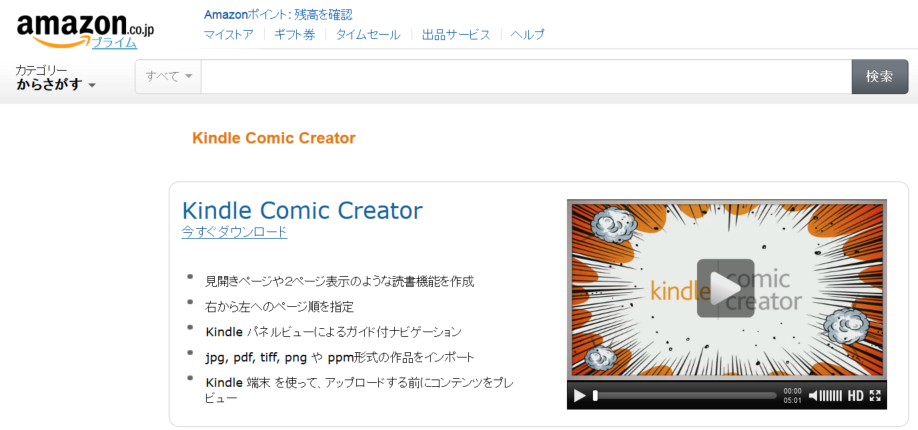This screenshot has width=918, height=430.
Task: Go to タイムセール page
Action: coord(368,35)
